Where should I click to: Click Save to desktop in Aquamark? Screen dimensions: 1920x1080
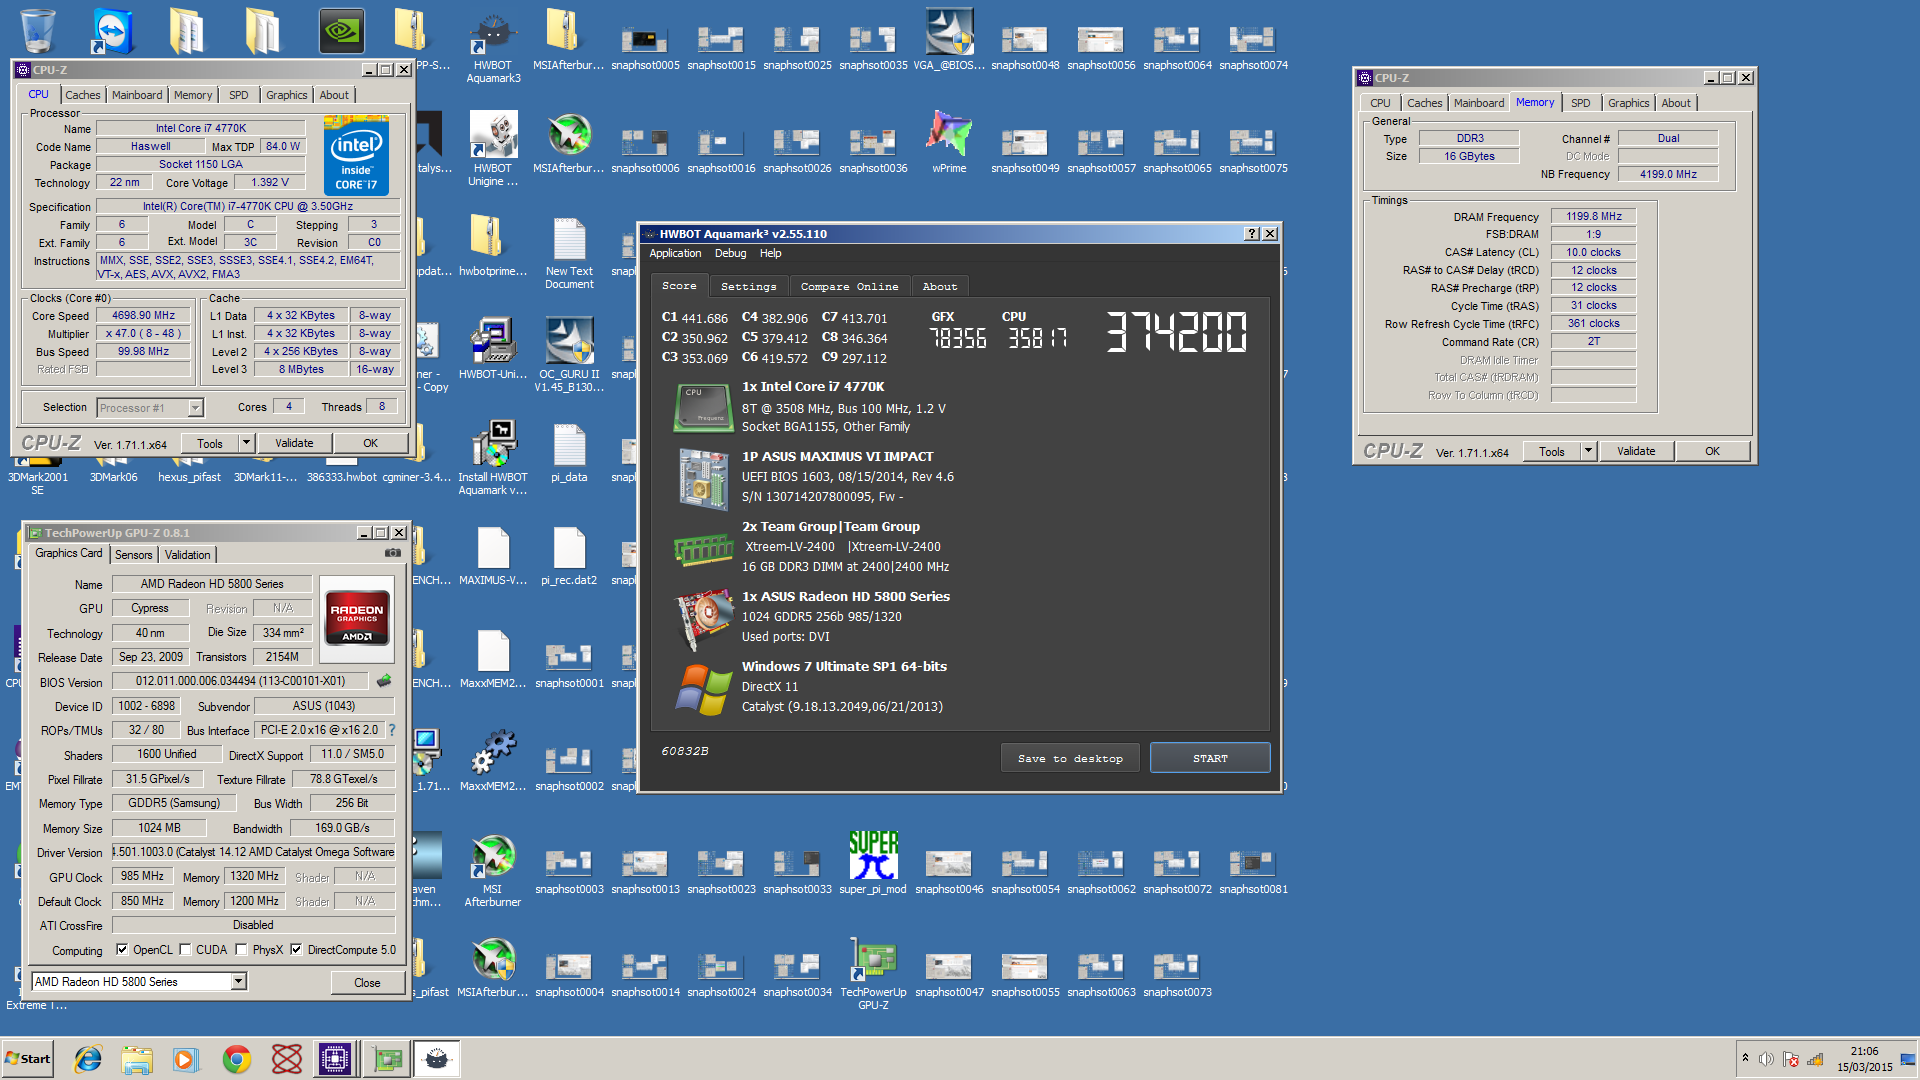pyautogui.click(x=1070, y=758)
